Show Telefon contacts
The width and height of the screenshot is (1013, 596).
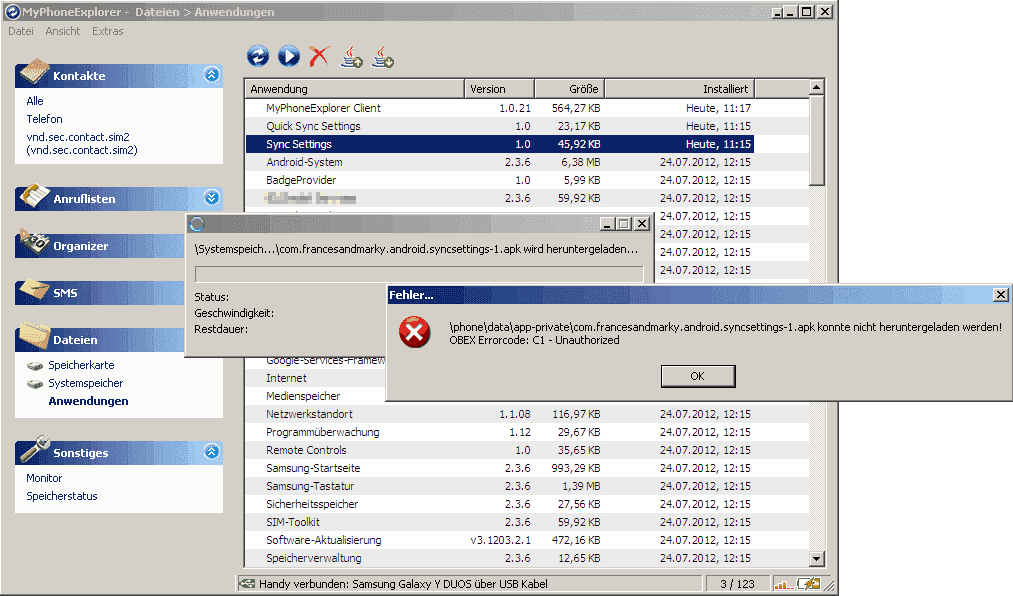pos(45,119)
